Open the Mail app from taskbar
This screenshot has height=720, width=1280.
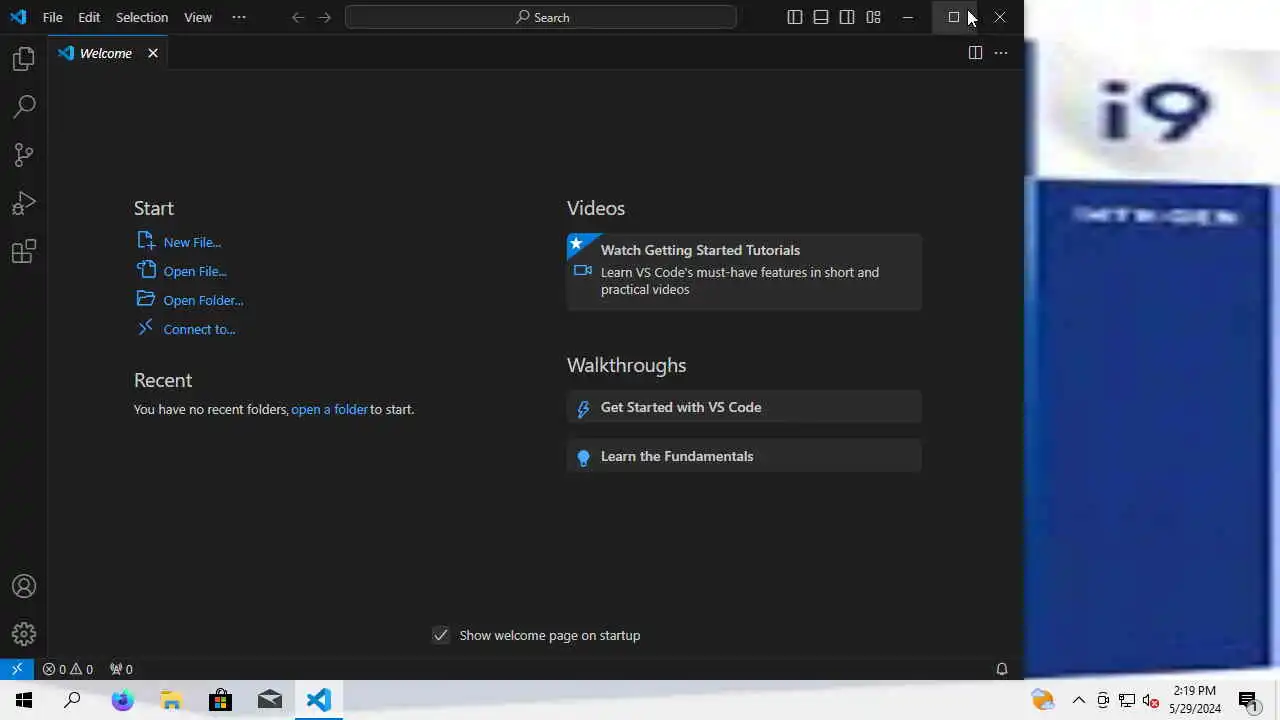(270, 700)
